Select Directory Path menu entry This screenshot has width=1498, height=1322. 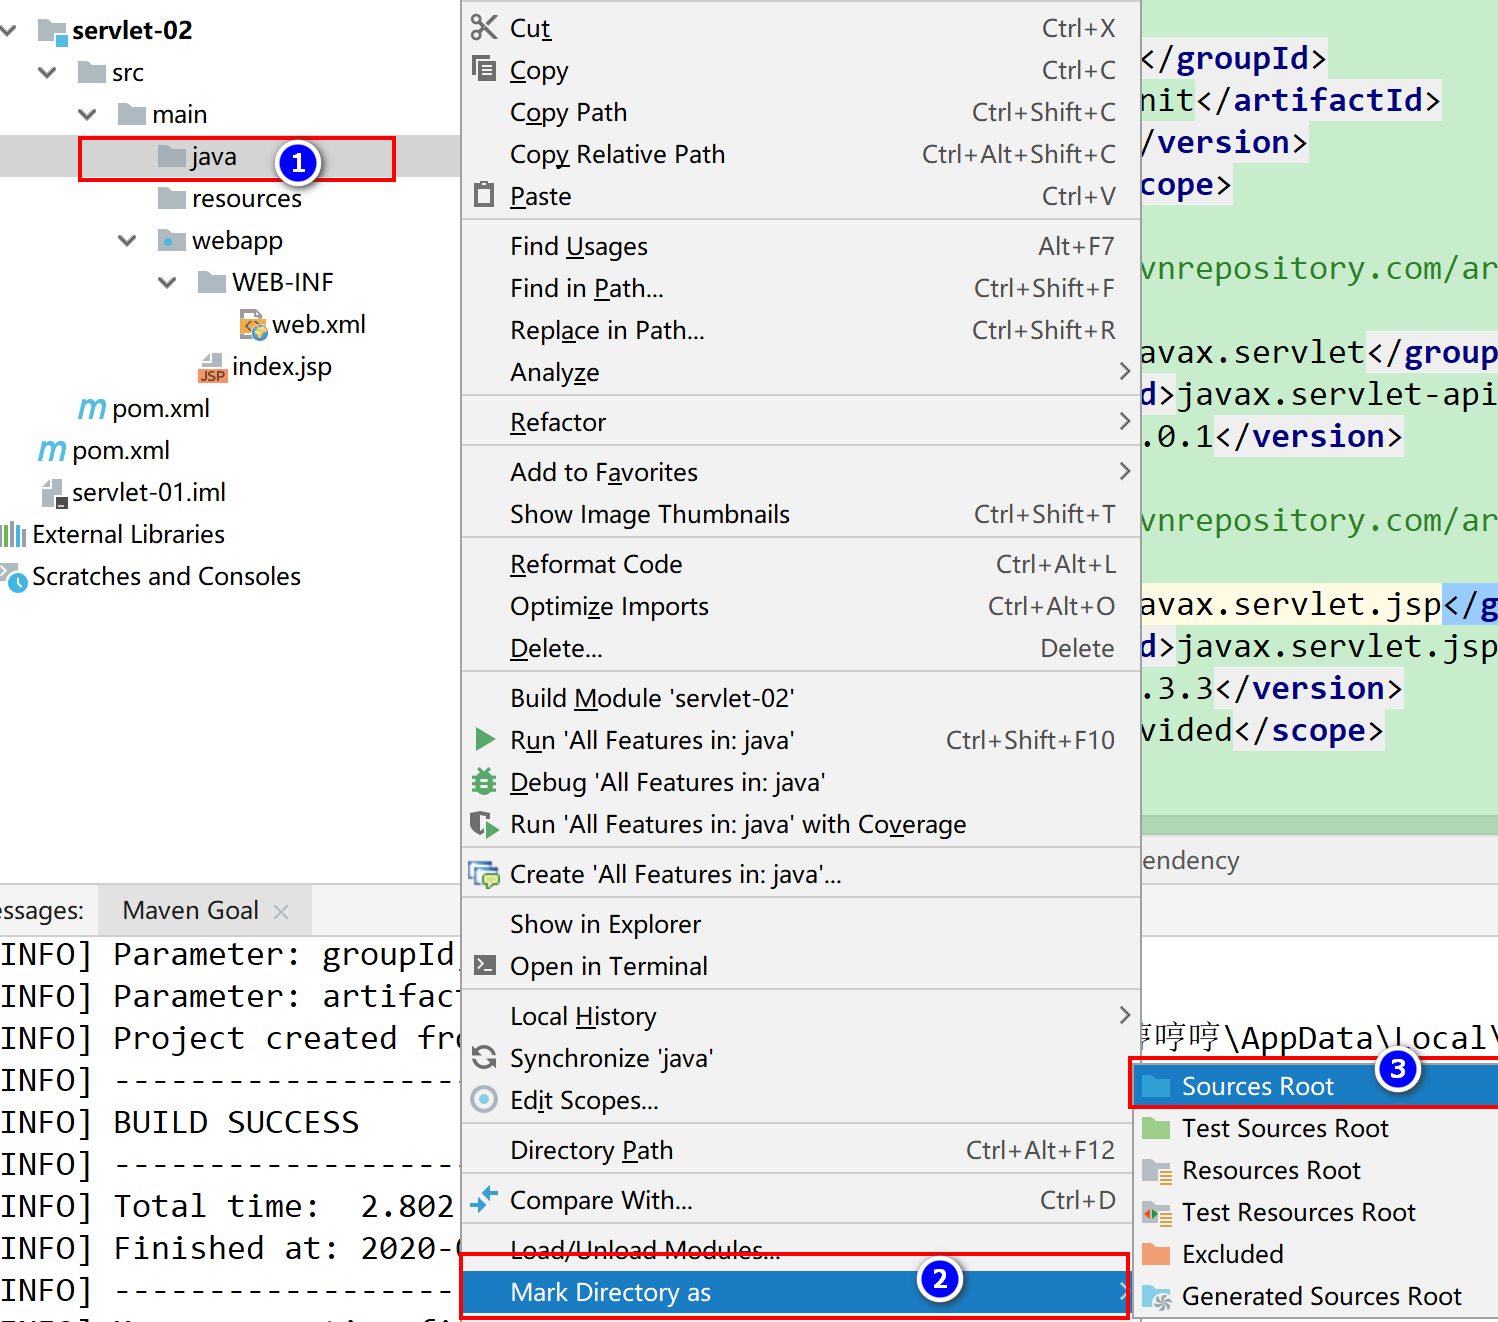pos(800,1150)
